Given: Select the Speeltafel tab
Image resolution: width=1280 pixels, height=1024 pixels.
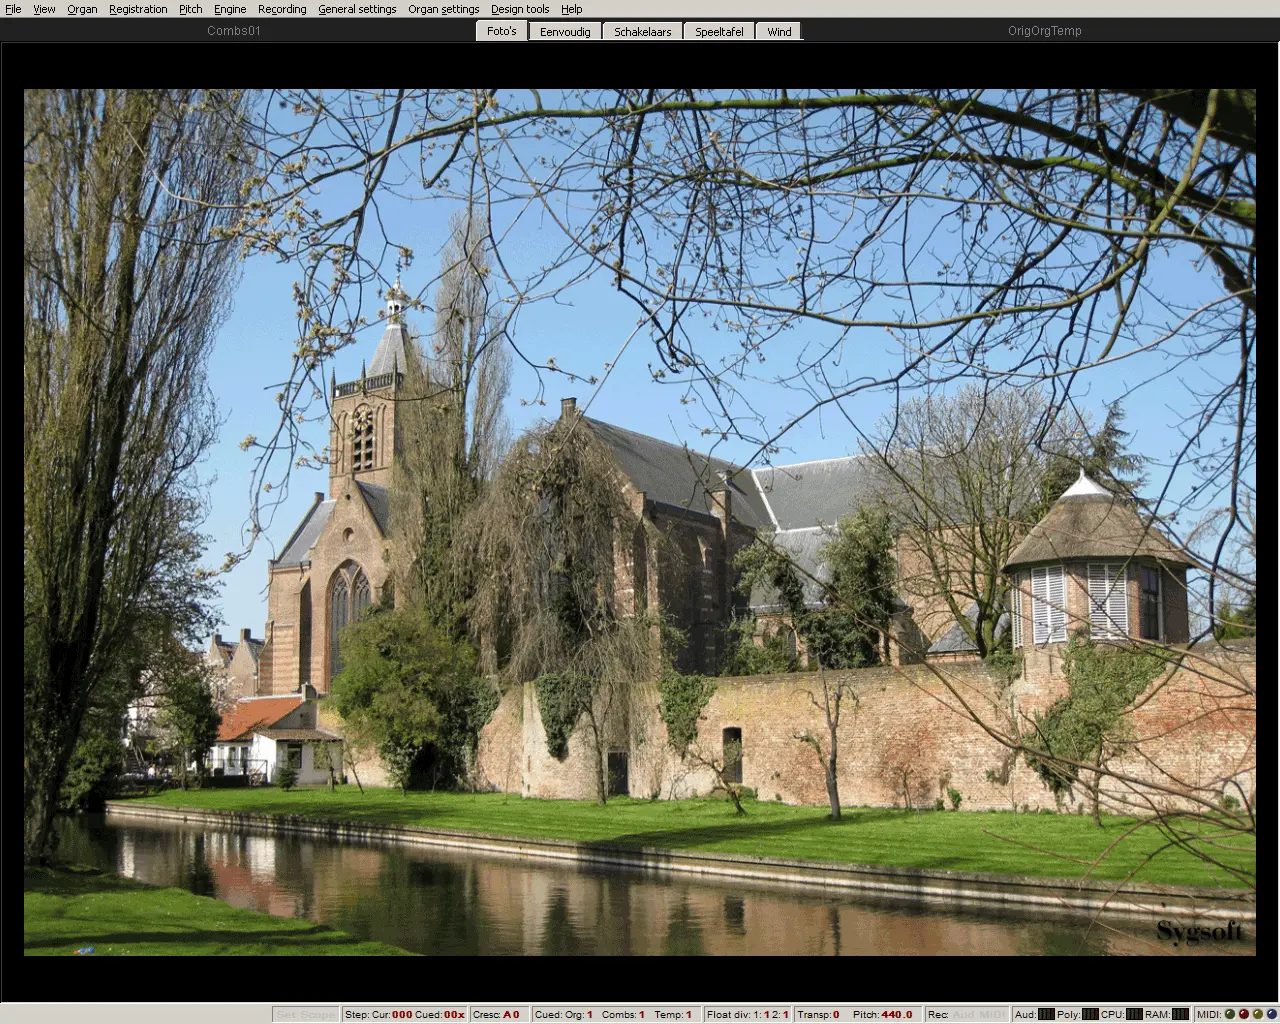Looking at the screenshot, I should pos(719,31).
